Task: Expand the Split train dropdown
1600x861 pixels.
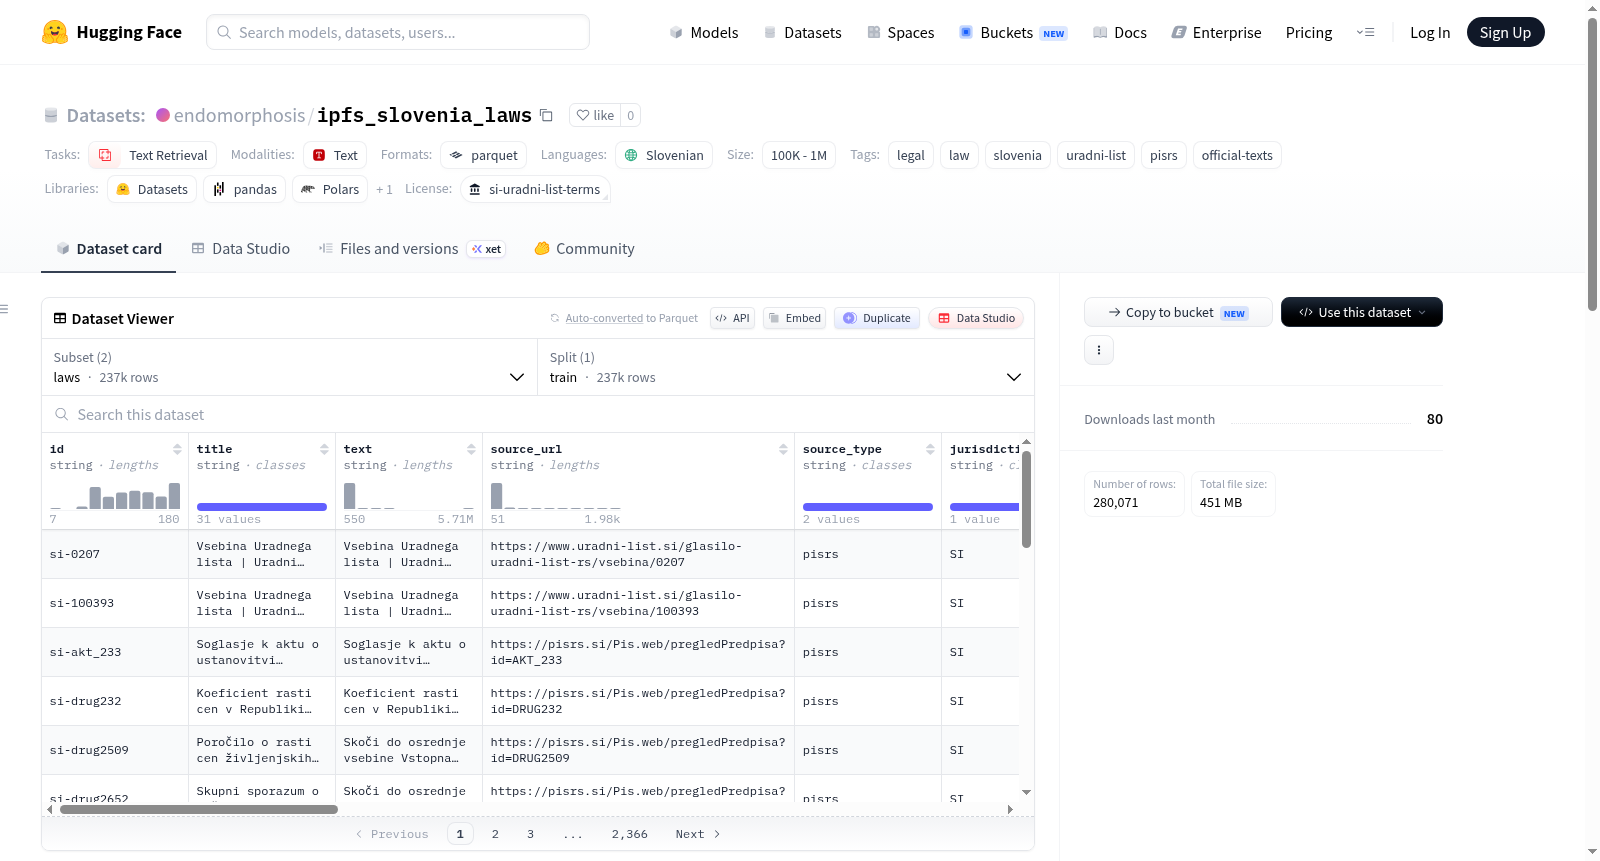Action: coord(786,367)
